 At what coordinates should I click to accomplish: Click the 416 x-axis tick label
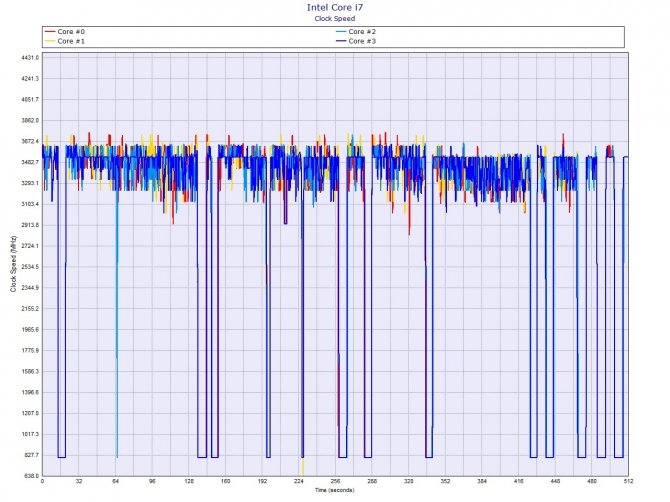518,481
